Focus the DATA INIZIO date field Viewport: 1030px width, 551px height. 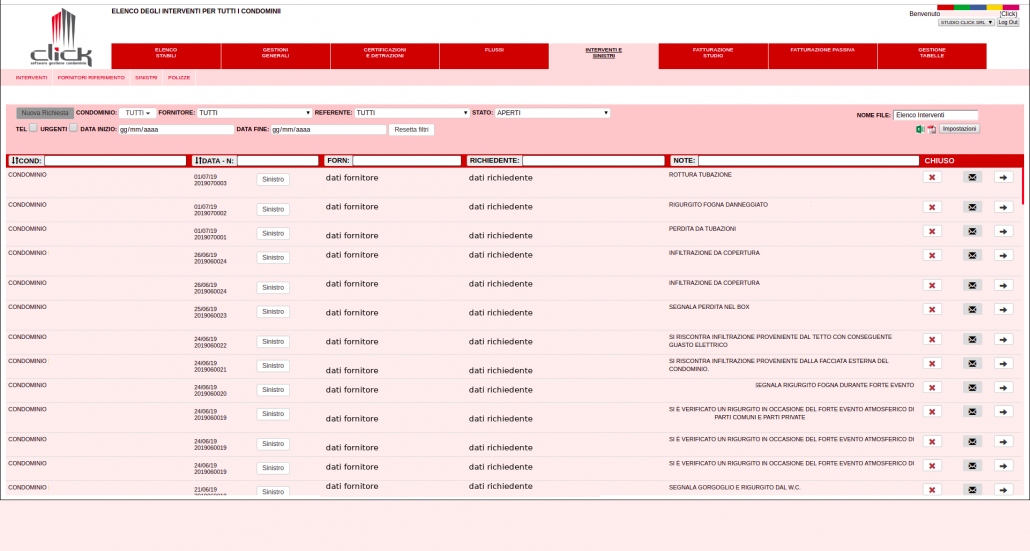pos(176,129)
